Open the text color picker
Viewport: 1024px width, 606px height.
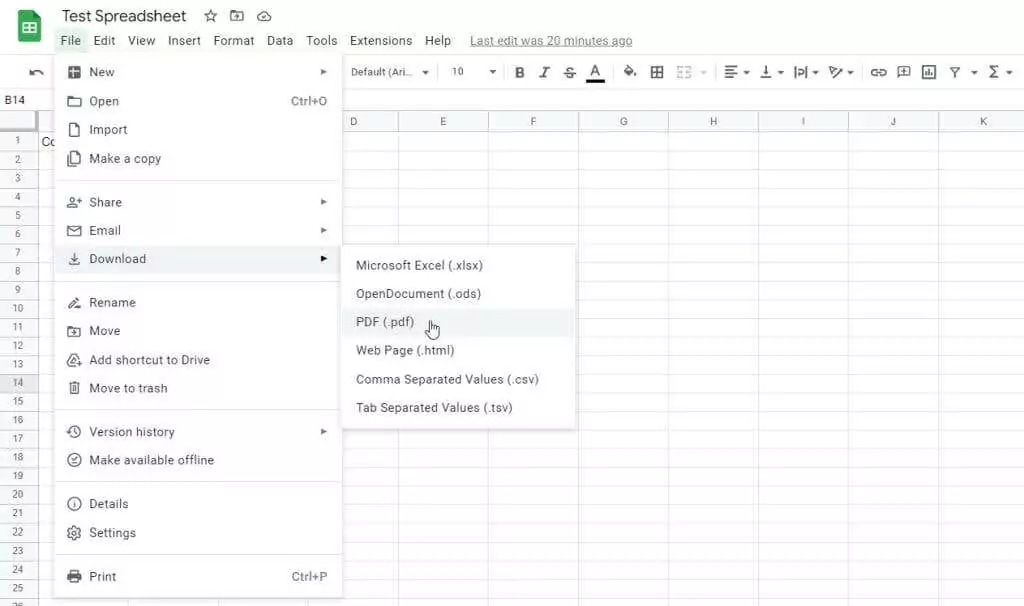pyautogui.click(x=595, y=72)
